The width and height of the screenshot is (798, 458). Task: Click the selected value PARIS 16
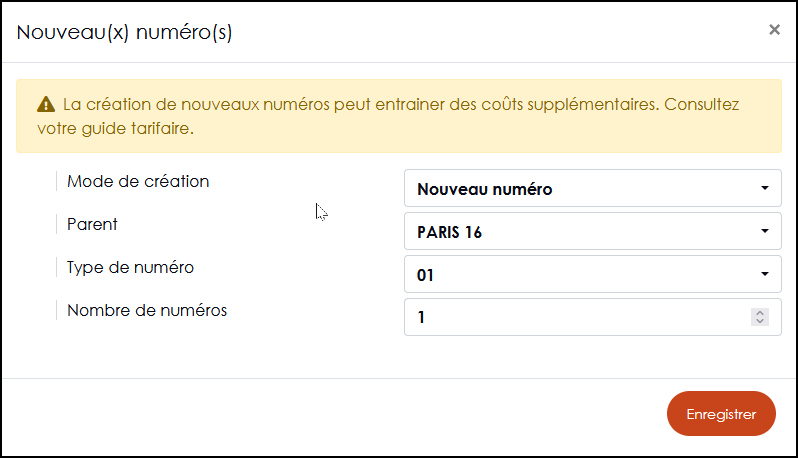click(449, 232)
